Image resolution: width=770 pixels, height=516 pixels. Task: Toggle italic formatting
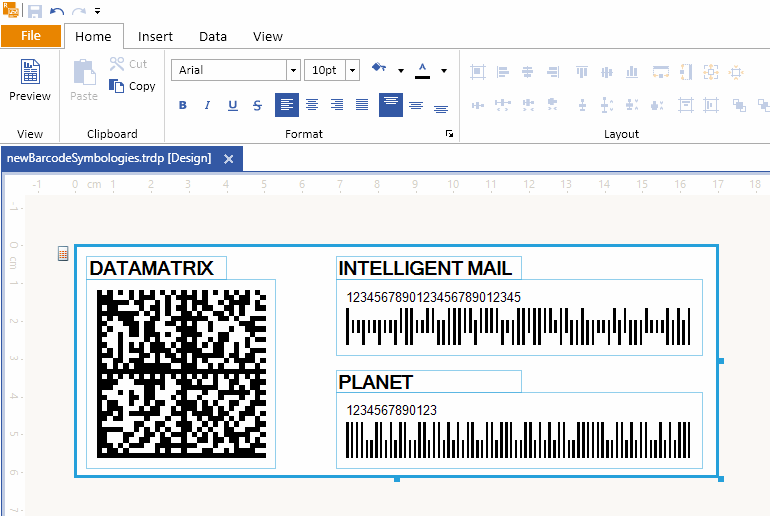[207, 105]
